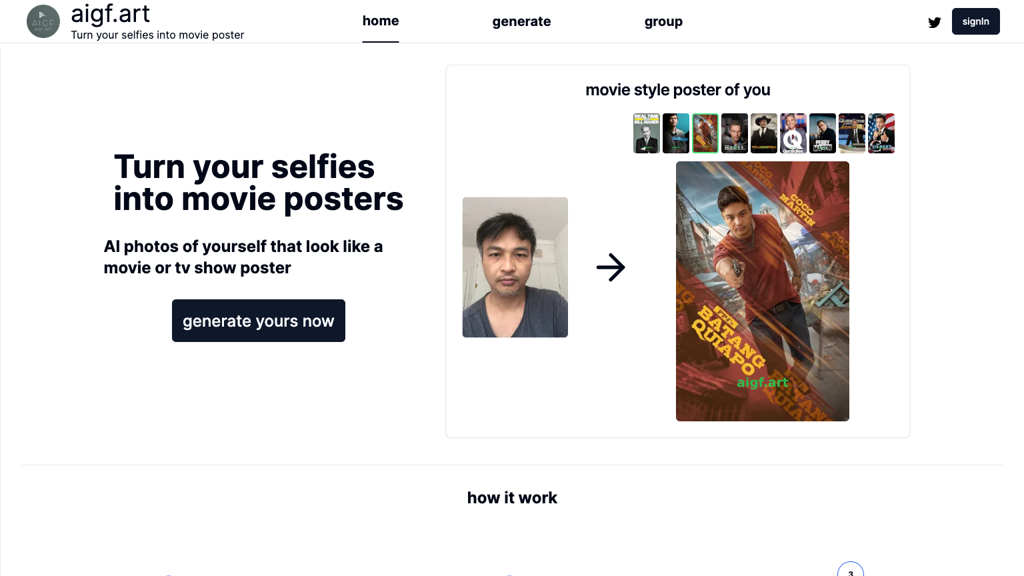
Task: Go to the home tab
Action: [380, 21]
